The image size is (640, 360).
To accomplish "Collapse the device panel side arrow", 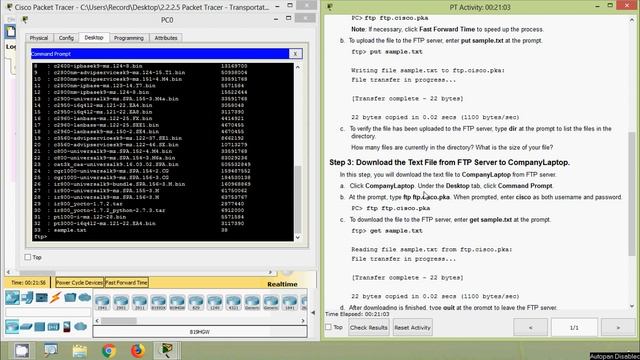I will pyautogui.click(x=313, y=313).
